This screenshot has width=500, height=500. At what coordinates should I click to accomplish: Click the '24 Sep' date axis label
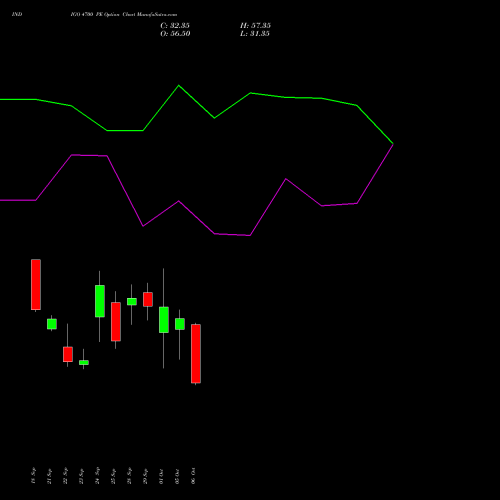(x=97, y=476)
